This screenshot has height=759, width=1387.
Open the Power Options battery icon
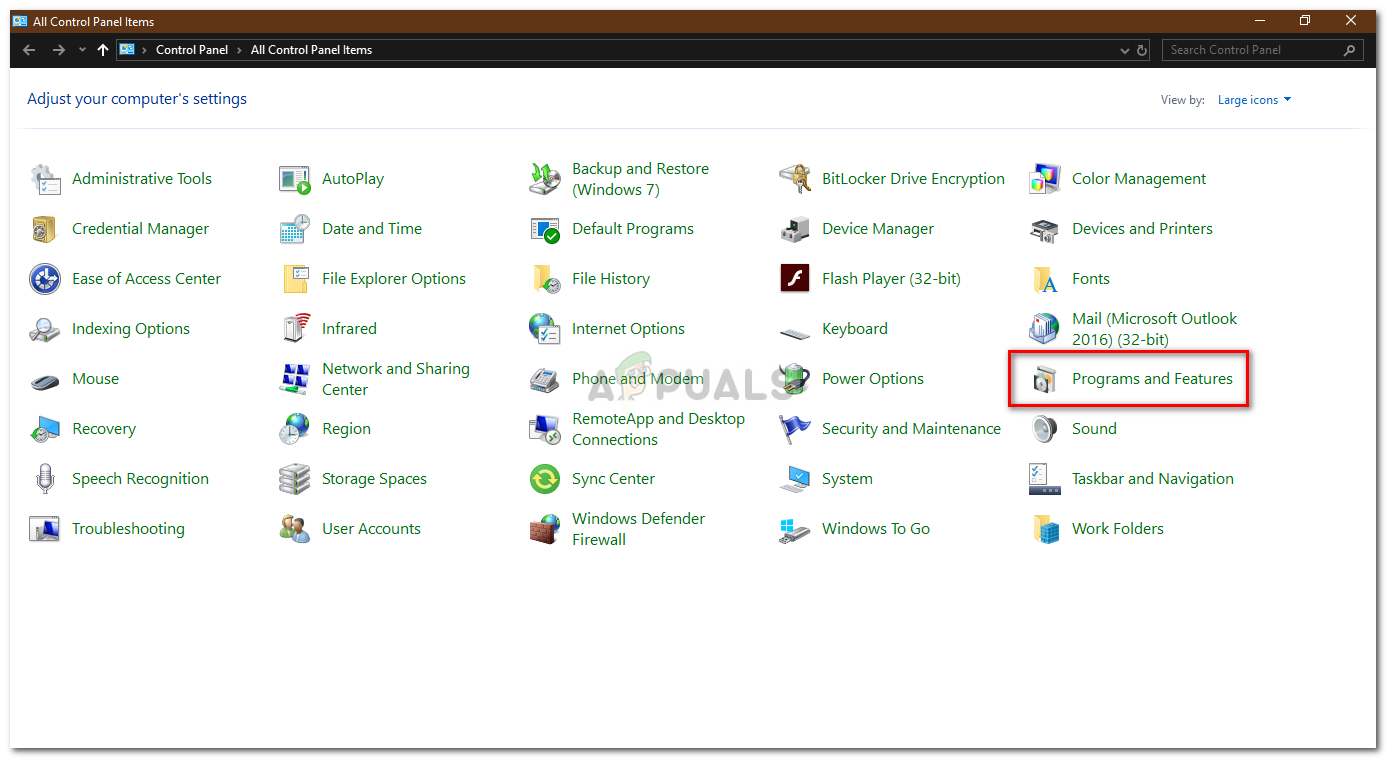click(795, 379)
